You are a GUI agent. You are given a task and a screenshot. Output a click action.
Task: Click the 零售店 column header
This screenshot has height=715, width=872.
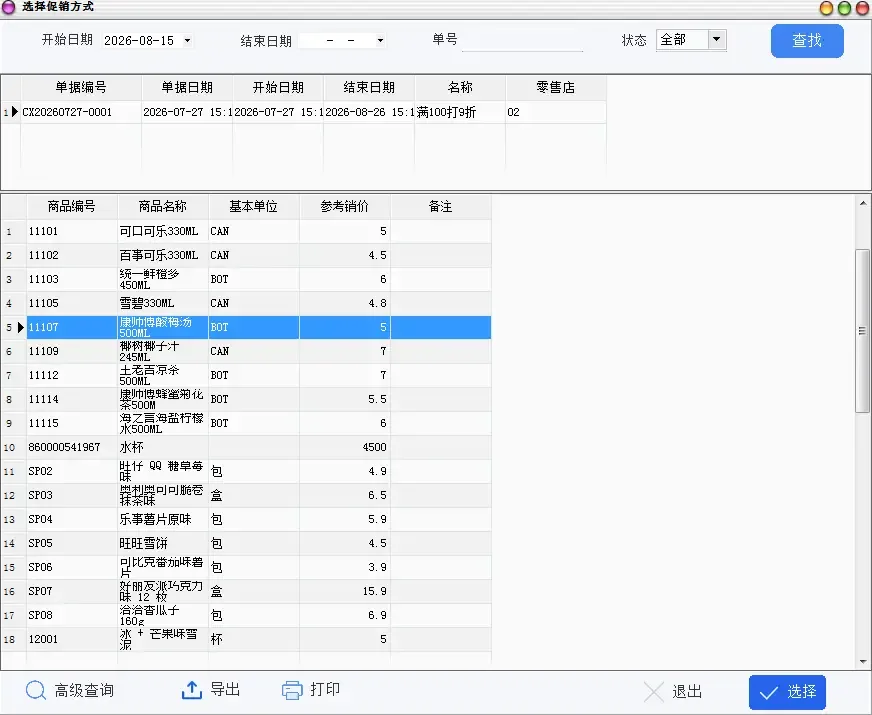tap(556, 87)
